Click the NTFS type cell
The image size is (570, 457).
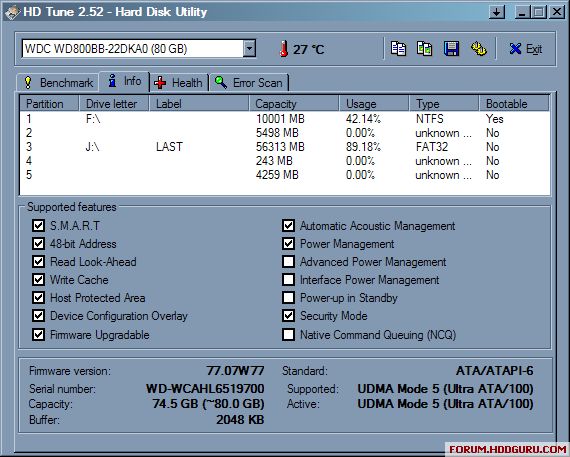[430, 119]
